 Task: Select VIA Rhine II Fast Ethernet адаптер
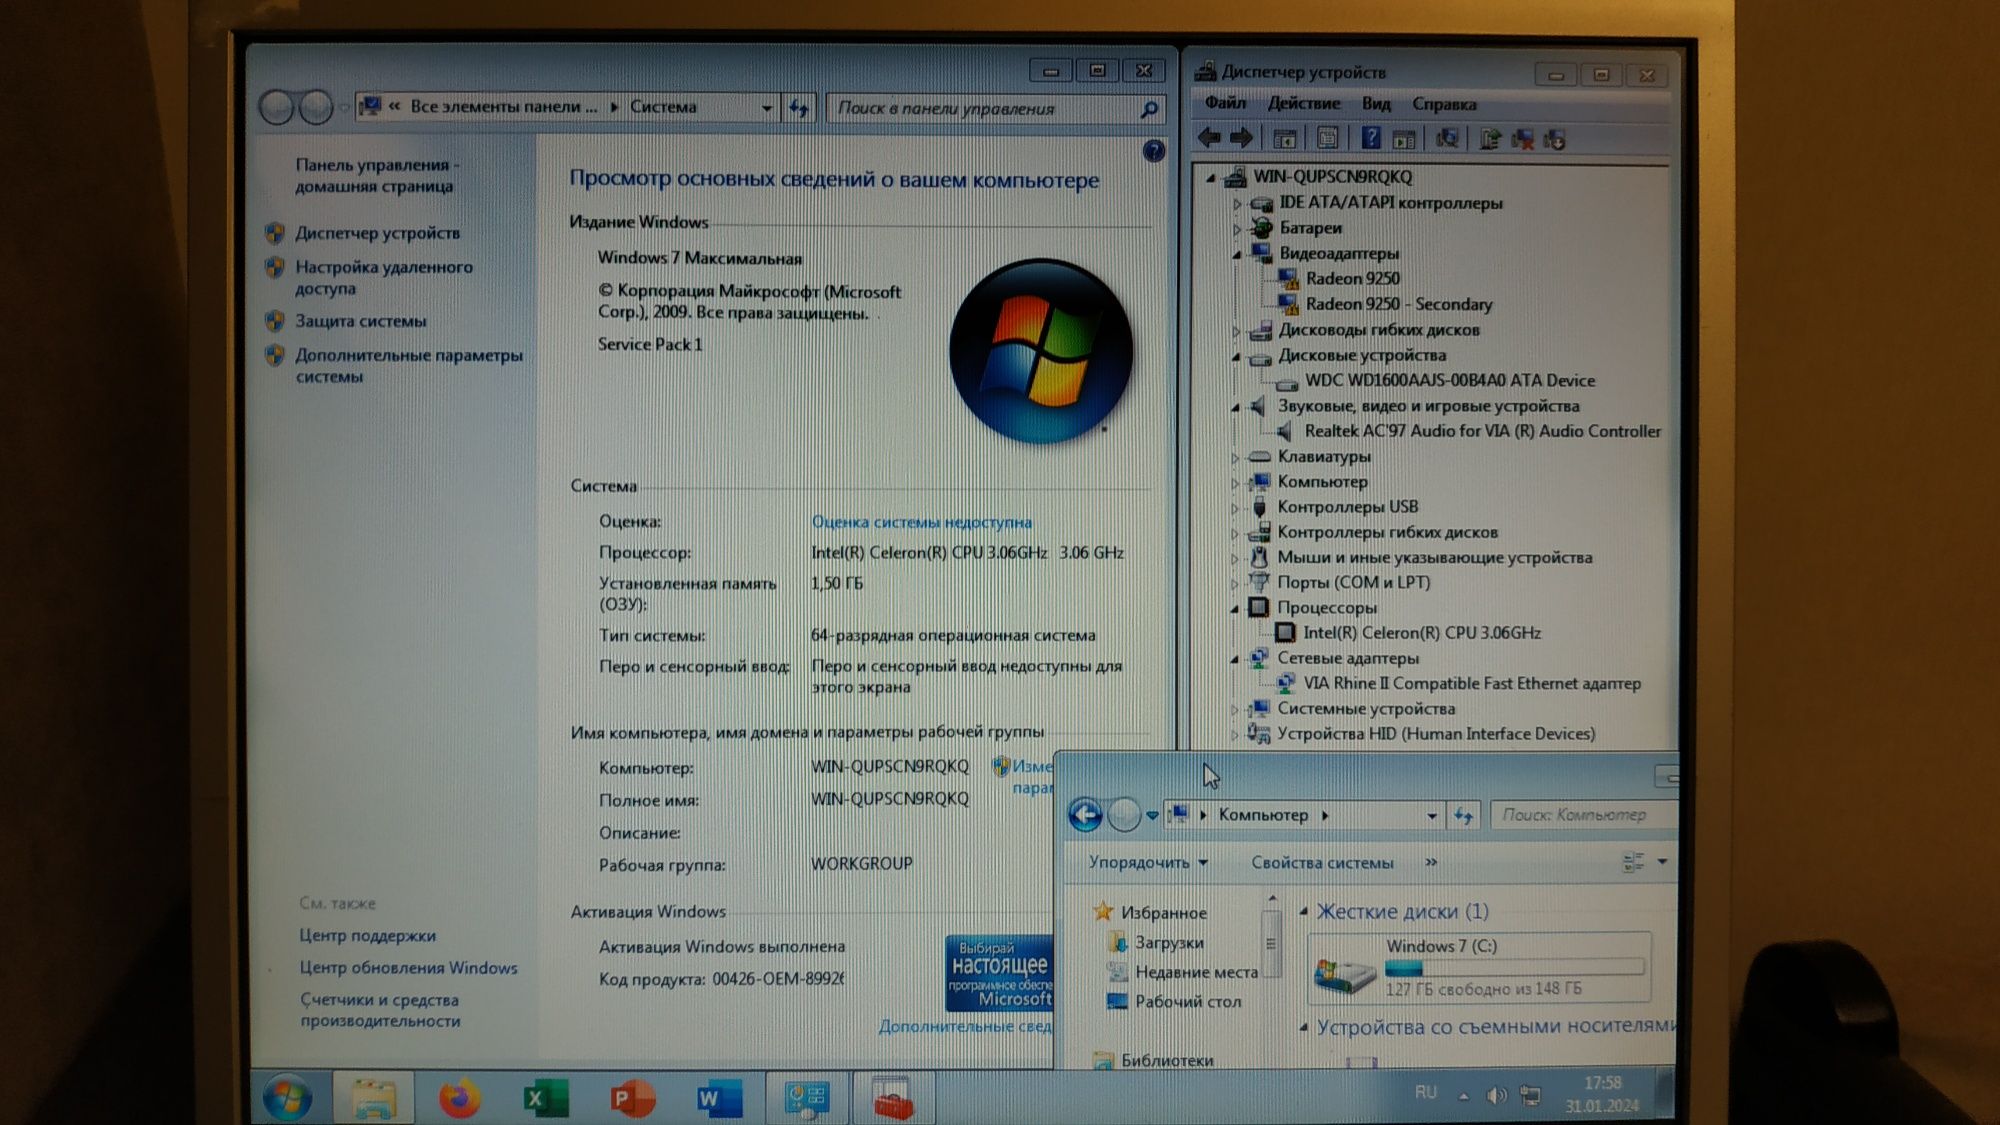1472,683
